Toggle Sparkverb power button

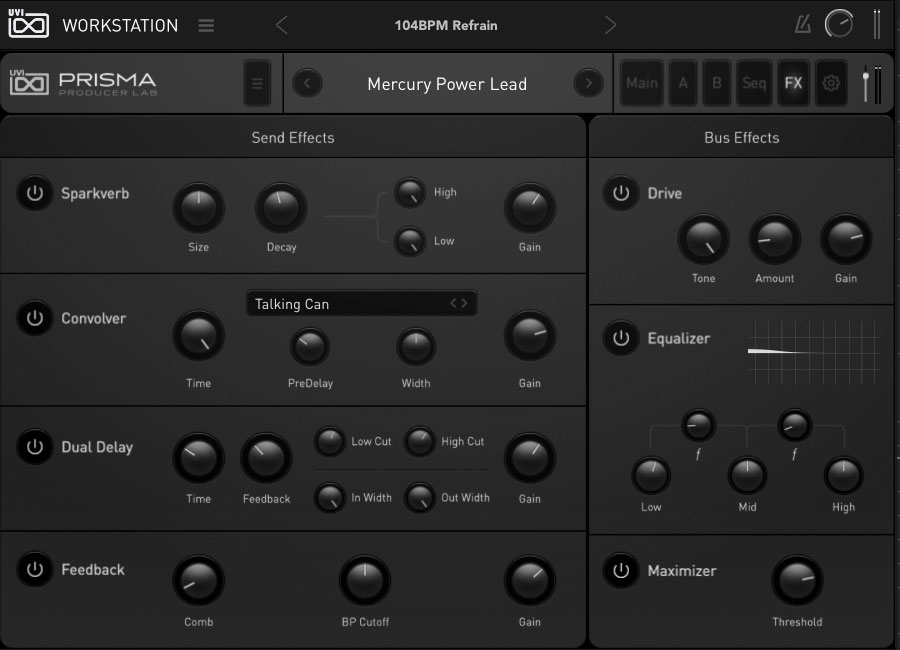pyautogui.click(x=35, y=193)
